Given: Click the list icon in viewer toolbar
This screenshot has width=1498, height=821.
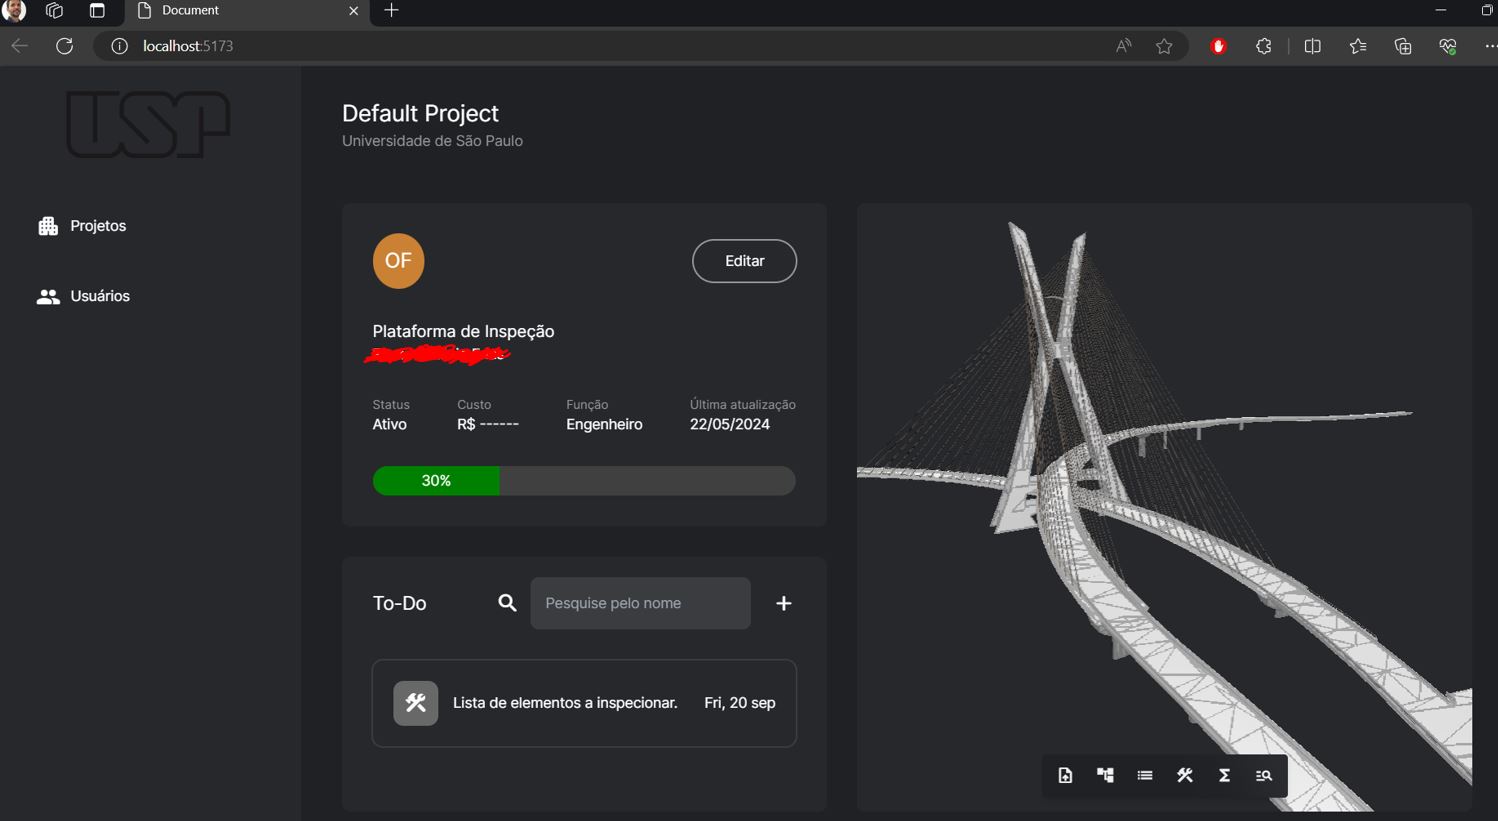Looking at the screenshot, I should [x=1145, y=776].
